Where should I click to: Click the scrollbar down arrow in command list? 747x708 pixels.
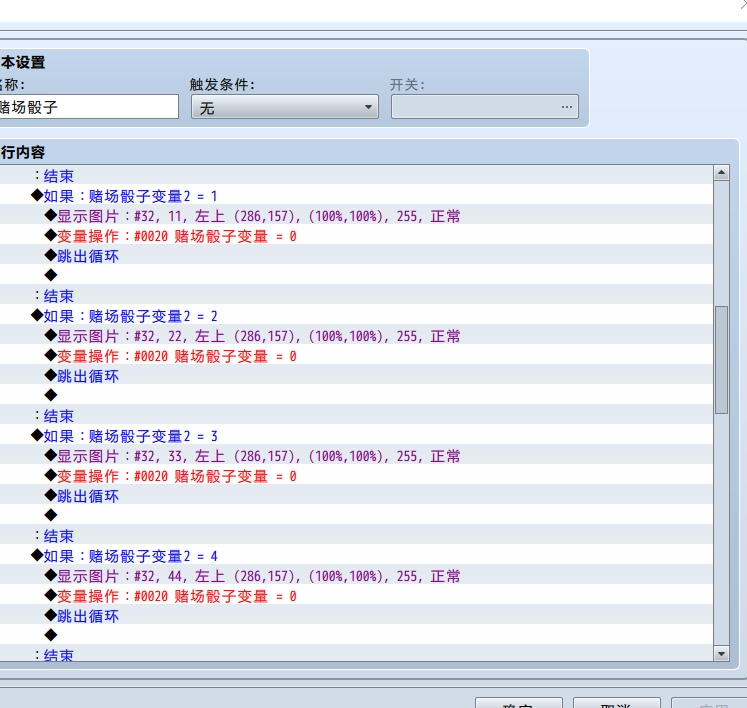click(x=721, y=654)
